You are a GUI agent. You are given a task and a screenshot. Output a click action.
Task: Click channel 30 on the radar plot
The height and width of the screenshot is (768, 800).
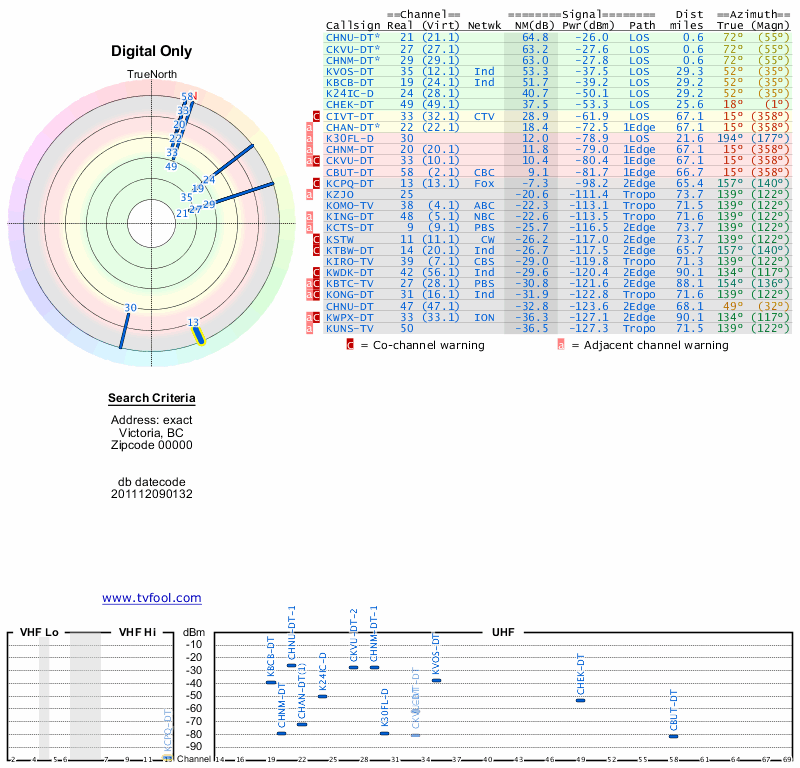[131, 308]
